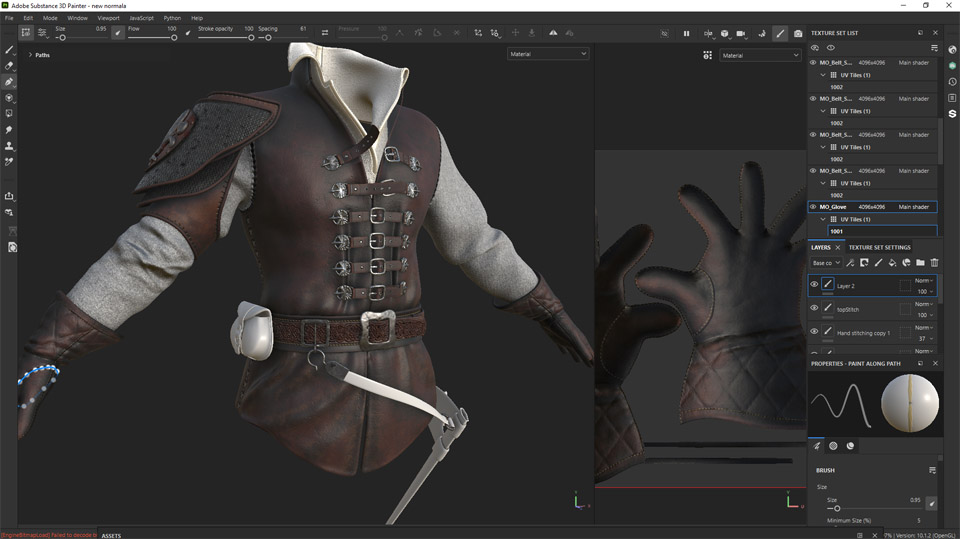Click the Stroke opacity slider
This screenshot has width=960, height=539.
click(226, 37)
